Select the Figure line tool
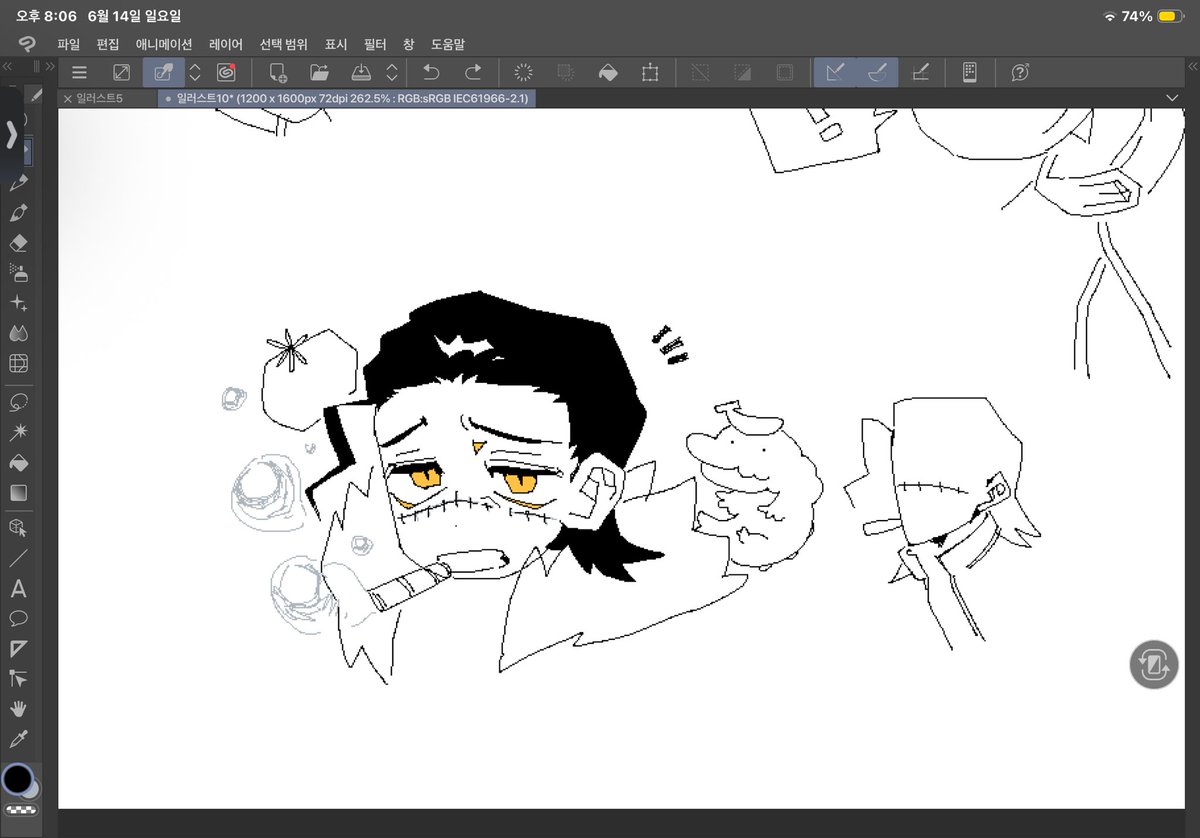 click(18, 558)
